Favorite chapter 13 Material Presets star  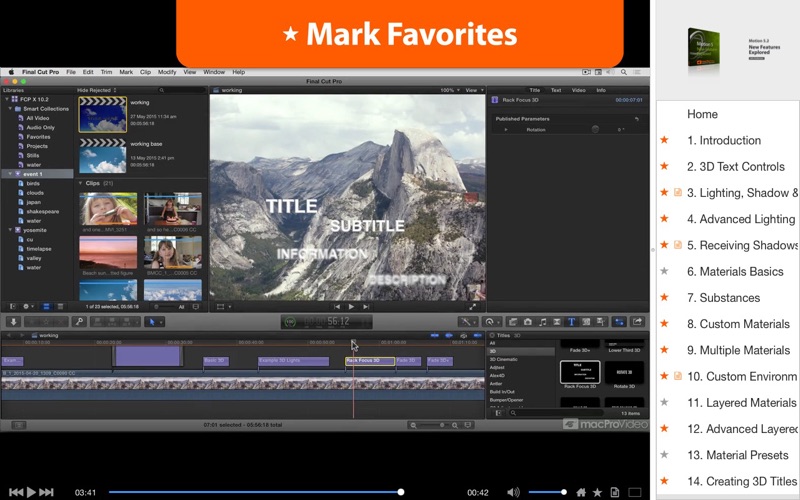(x=664, y=454)
